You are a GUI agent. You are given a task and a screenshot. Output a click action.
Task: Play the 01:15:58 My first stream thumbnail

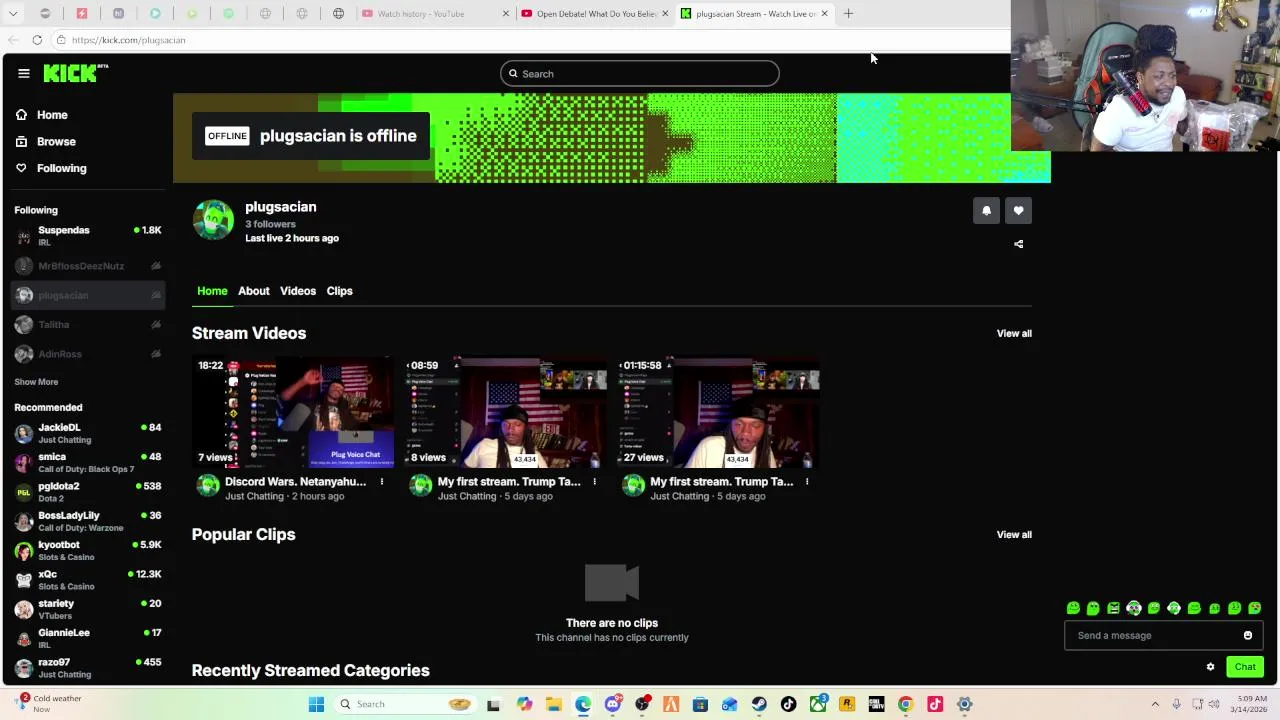pos(719,412)
